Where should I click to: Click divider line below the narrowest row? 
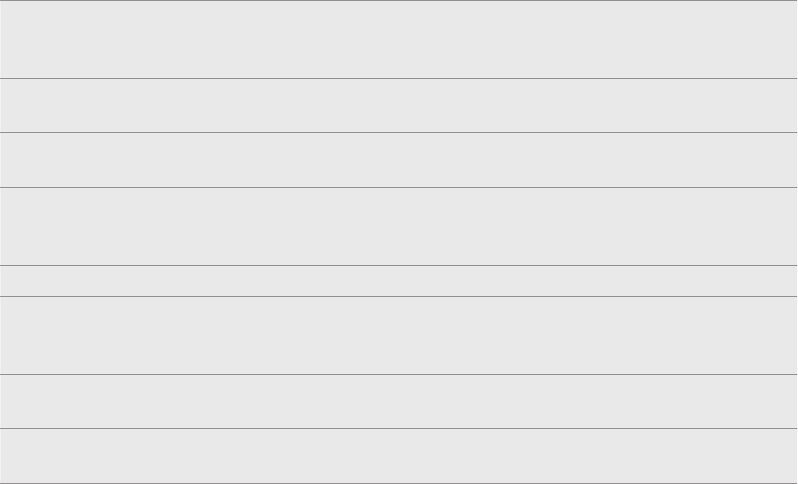coord(399,296)
